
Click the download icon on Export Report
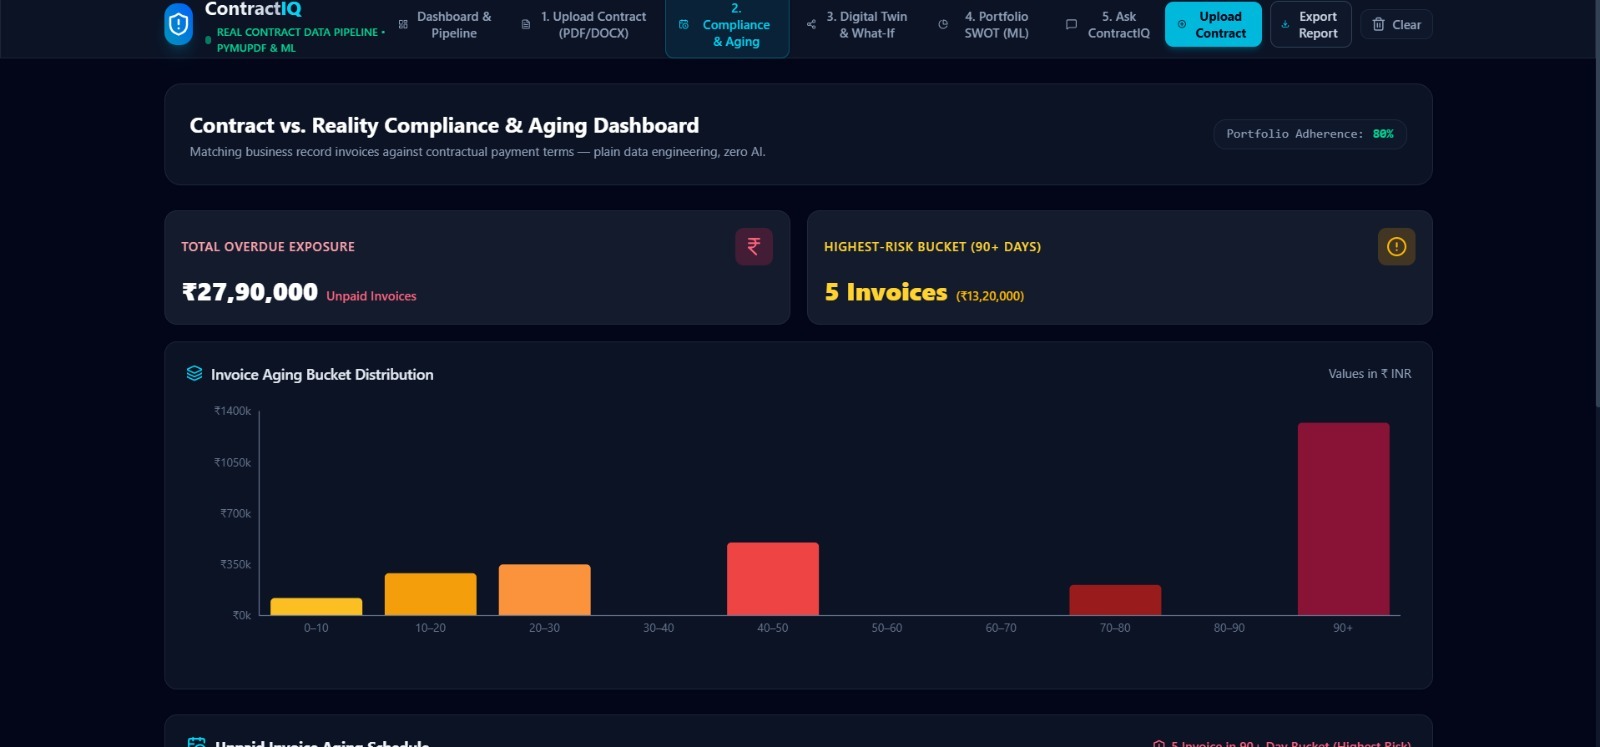(1285, 24)
